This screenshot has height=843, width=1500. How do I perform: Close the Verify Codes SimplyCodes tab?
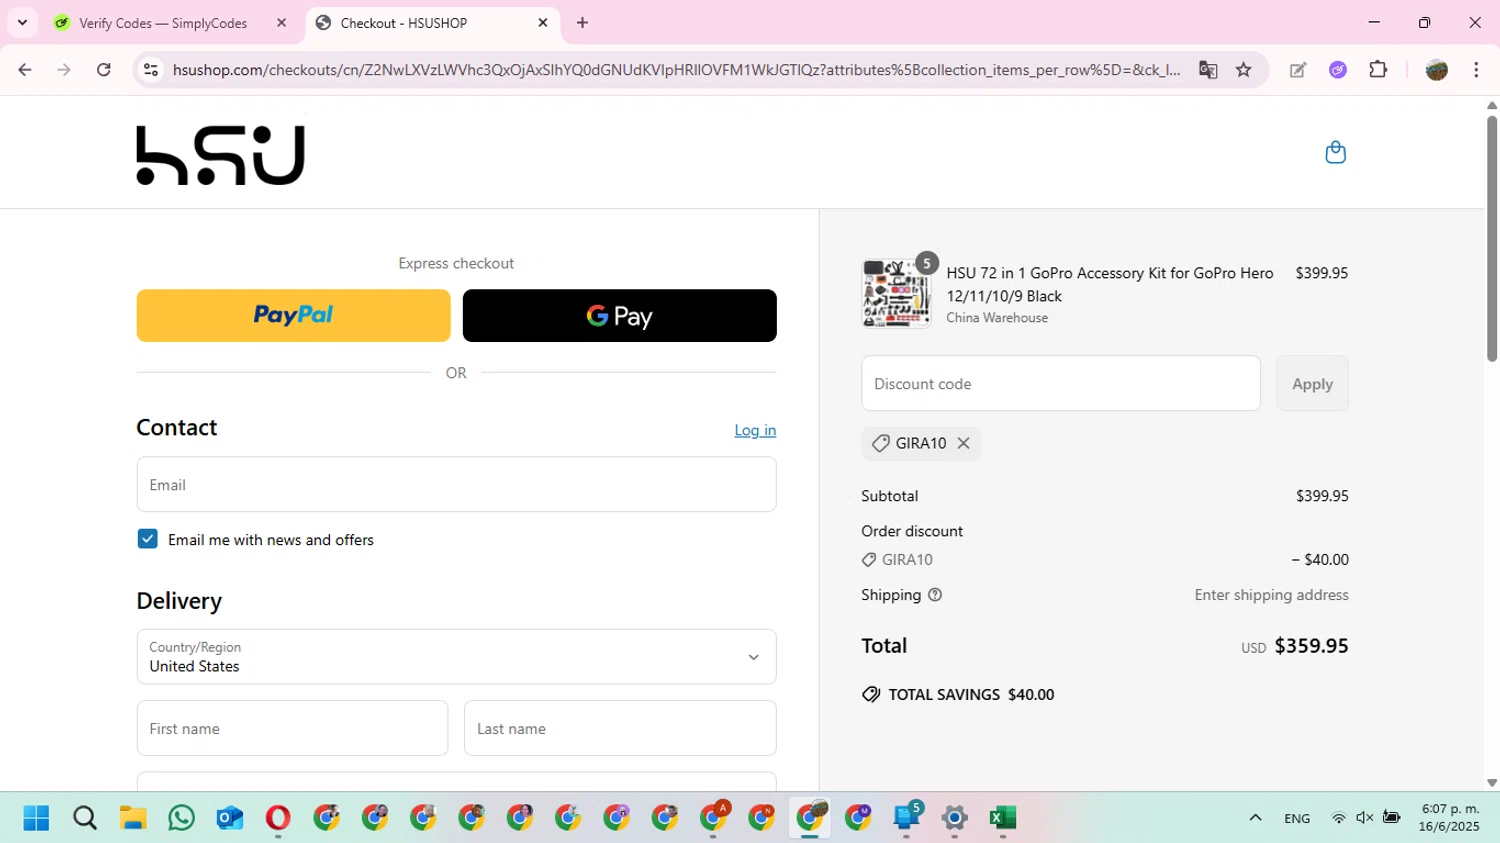tap(281, 23)
